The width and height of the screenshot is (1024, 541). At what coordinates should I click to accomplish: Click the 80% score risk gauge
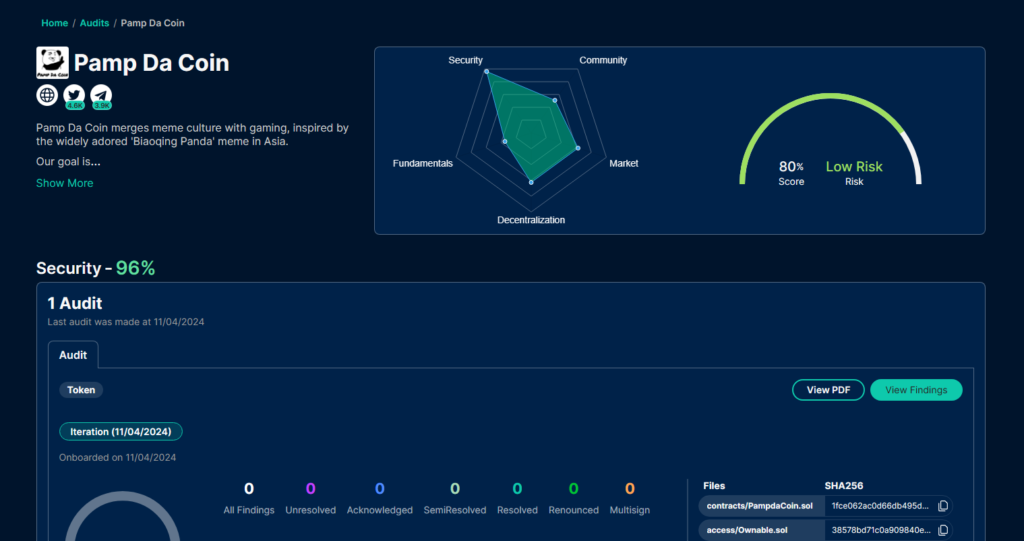click(x=830, y=140)
